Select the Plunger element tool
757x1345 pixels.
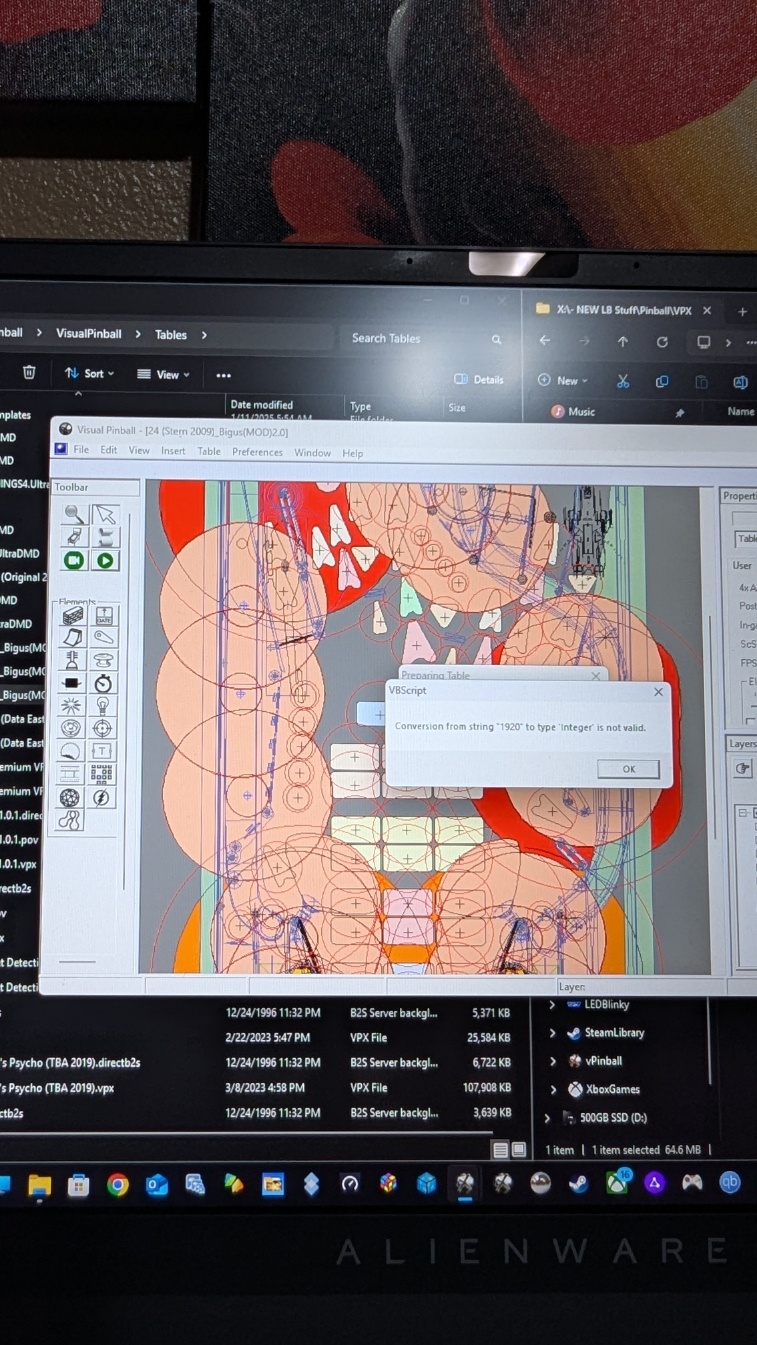72,661
